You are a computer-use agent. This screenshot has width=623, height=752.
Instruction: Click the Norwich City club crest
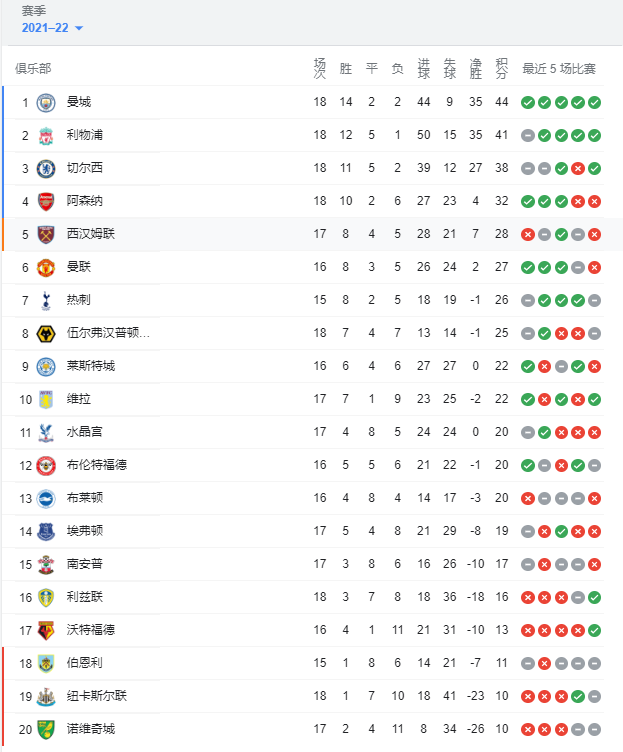(46, 729)
